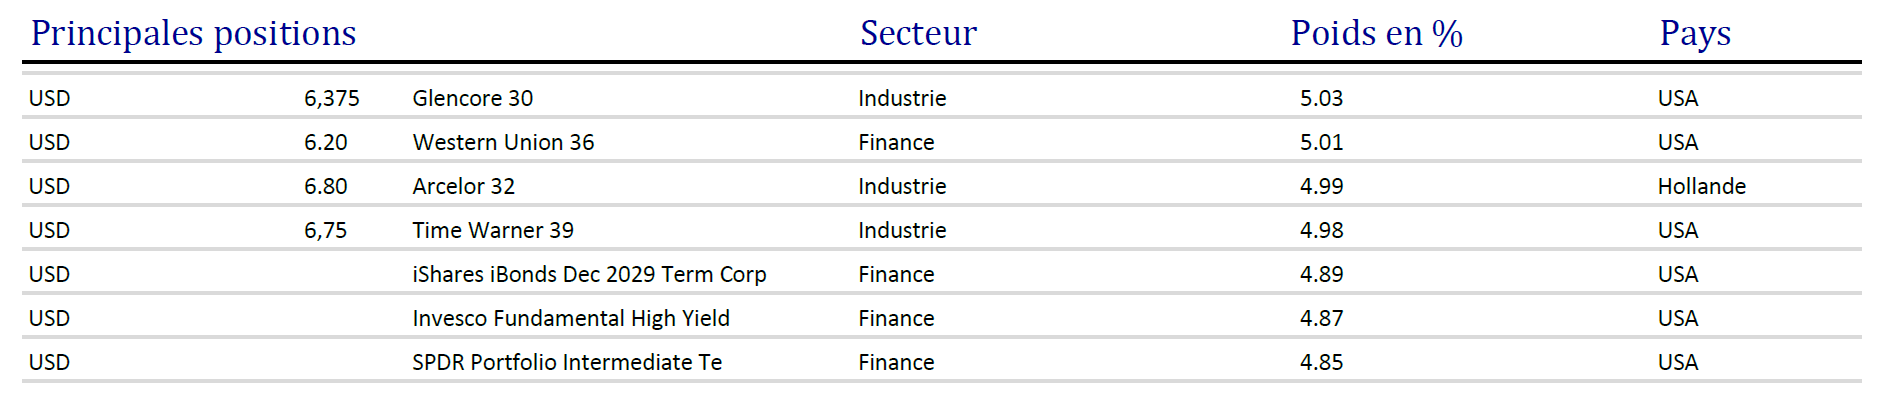Click the Principales positions column header
The image size is (1893, 403).
point(193,34)
